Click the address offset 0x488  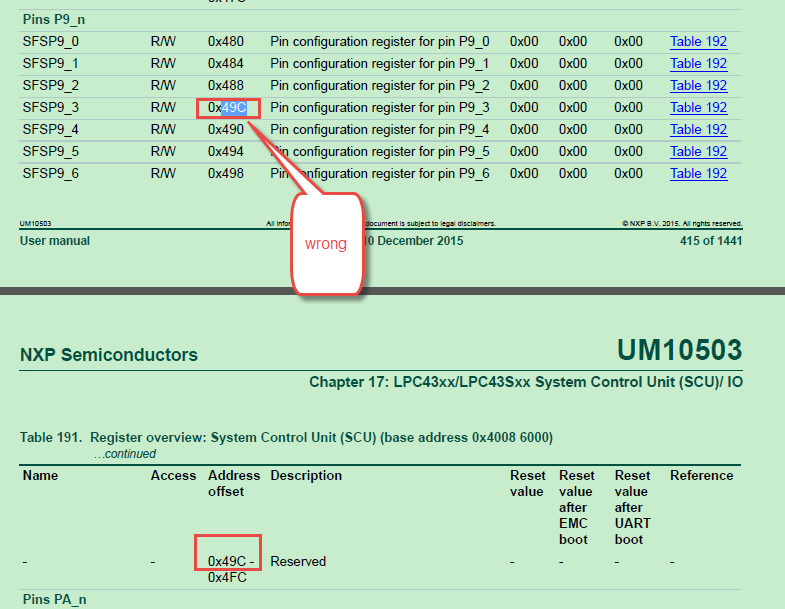(226, 86)
